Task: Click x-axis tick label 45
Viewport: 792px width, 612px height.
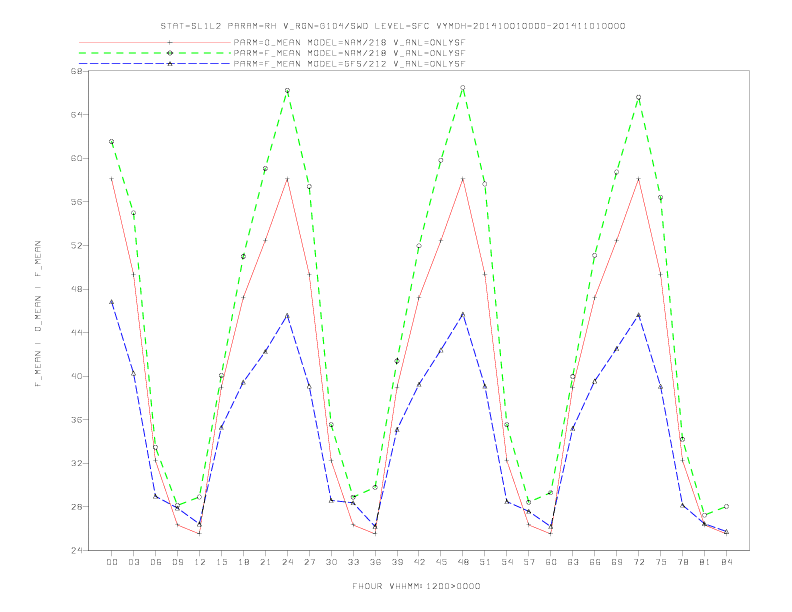Action: [441, 562]
